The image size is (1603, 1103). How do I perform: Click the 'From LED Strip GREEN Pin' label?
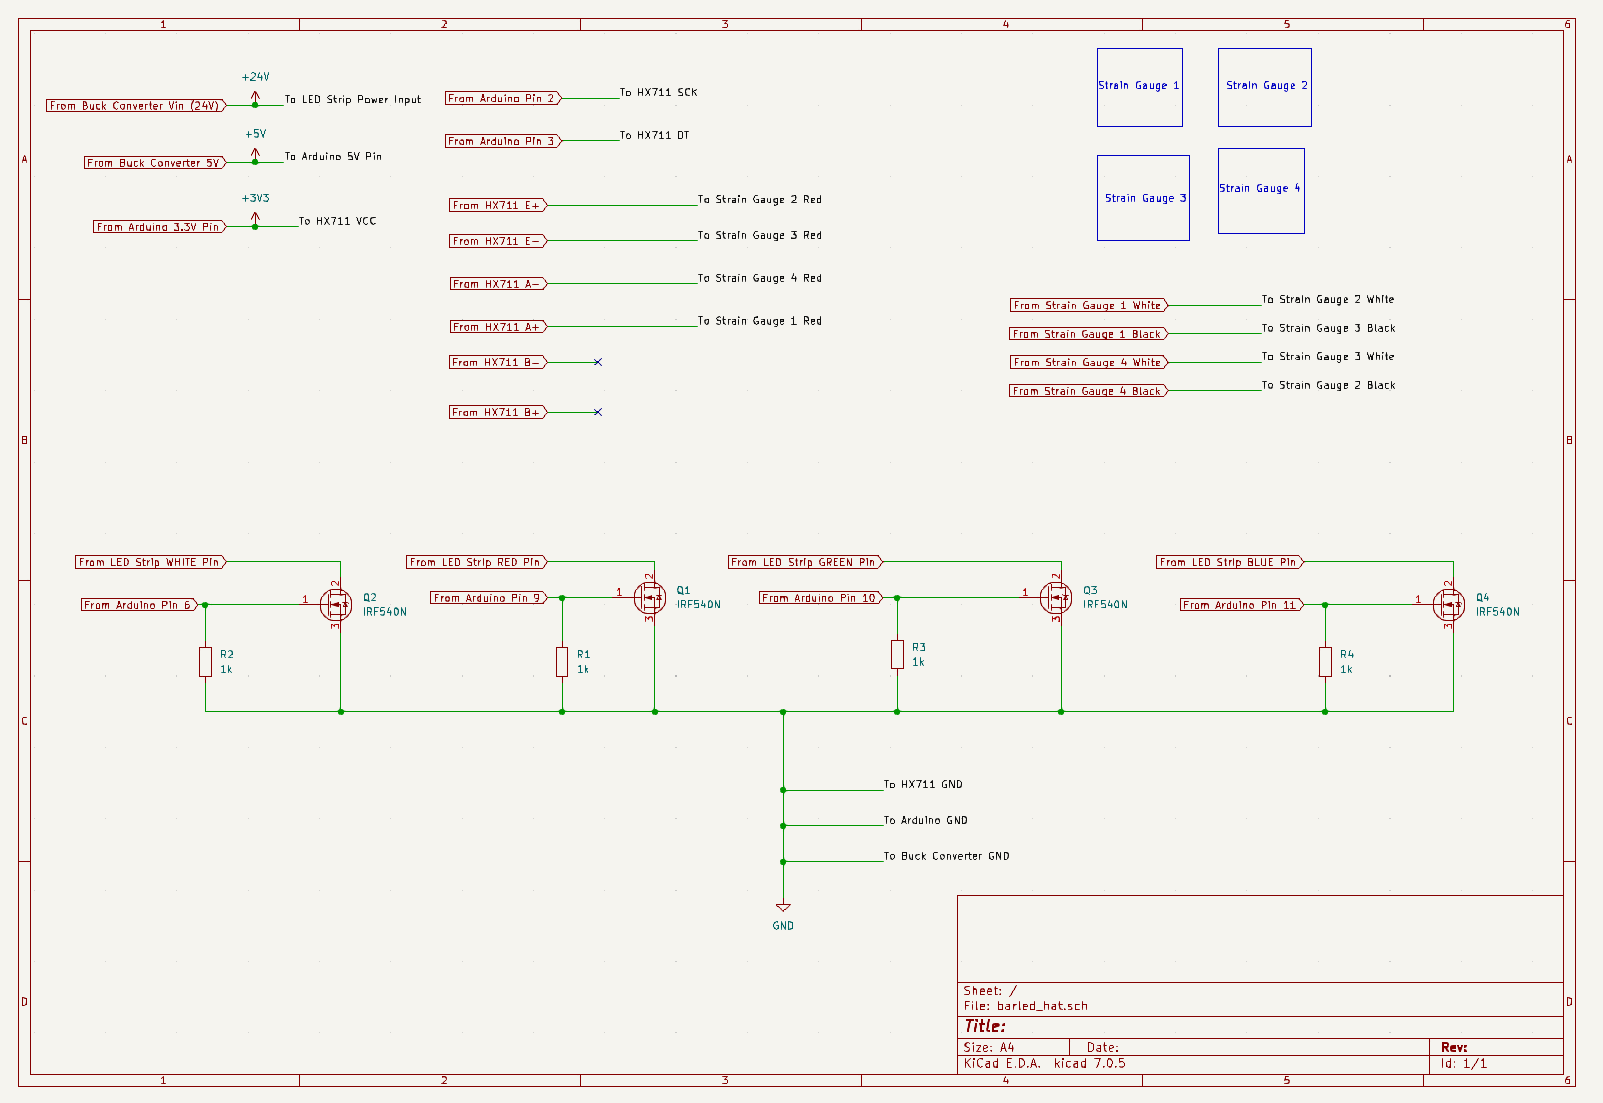804,563
